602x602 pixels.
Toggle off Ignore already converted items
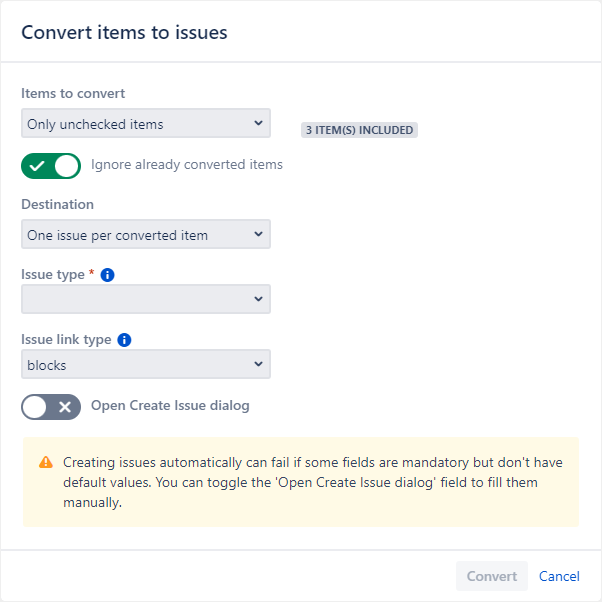tap(51, 165)
